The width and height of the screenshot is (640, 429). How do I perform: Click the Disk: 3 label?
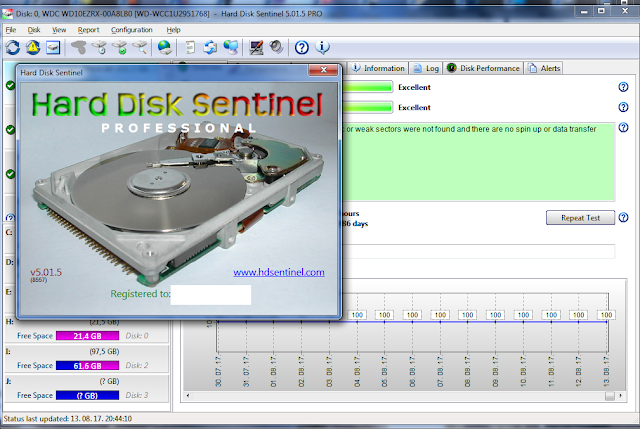tap(137, 395)
